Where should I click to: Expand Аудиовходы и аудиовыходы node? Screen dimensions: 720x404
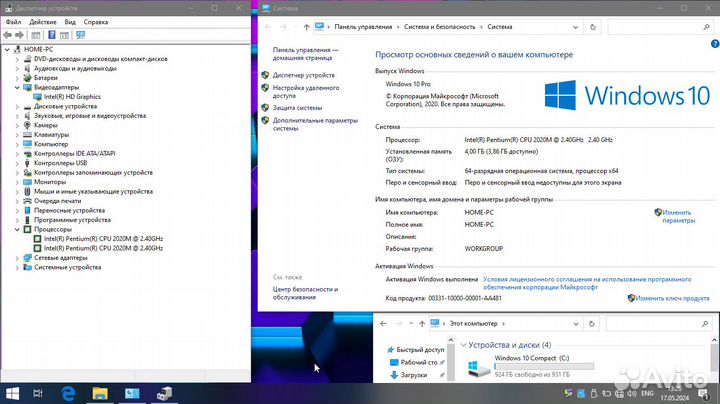(17, 68)
